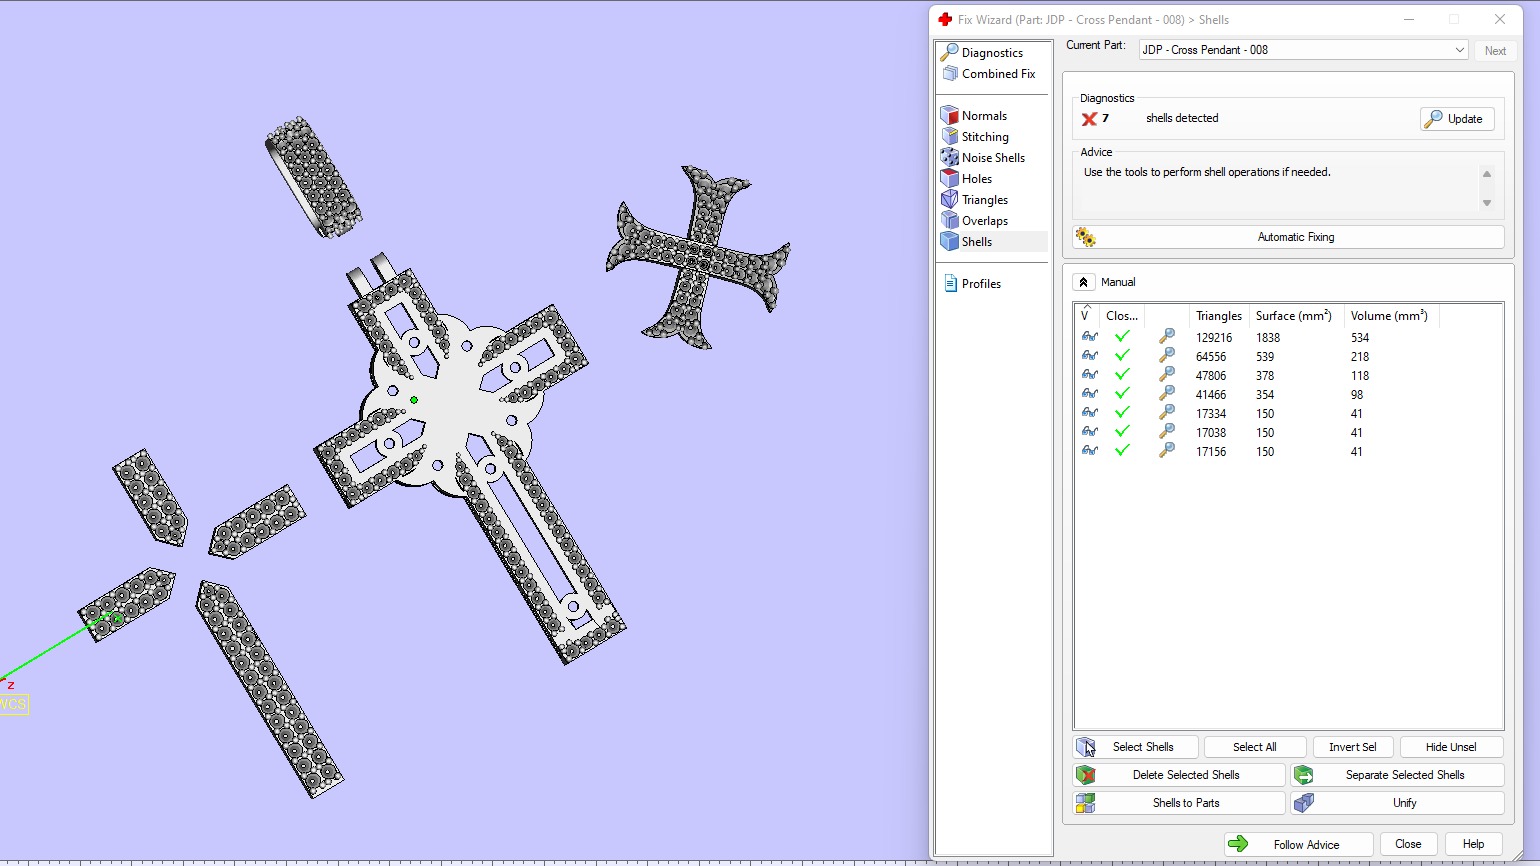This screenshot has width=1540, height=866.
Task: Sort shells by the Triangles column header
Action: click(1219, 316)
